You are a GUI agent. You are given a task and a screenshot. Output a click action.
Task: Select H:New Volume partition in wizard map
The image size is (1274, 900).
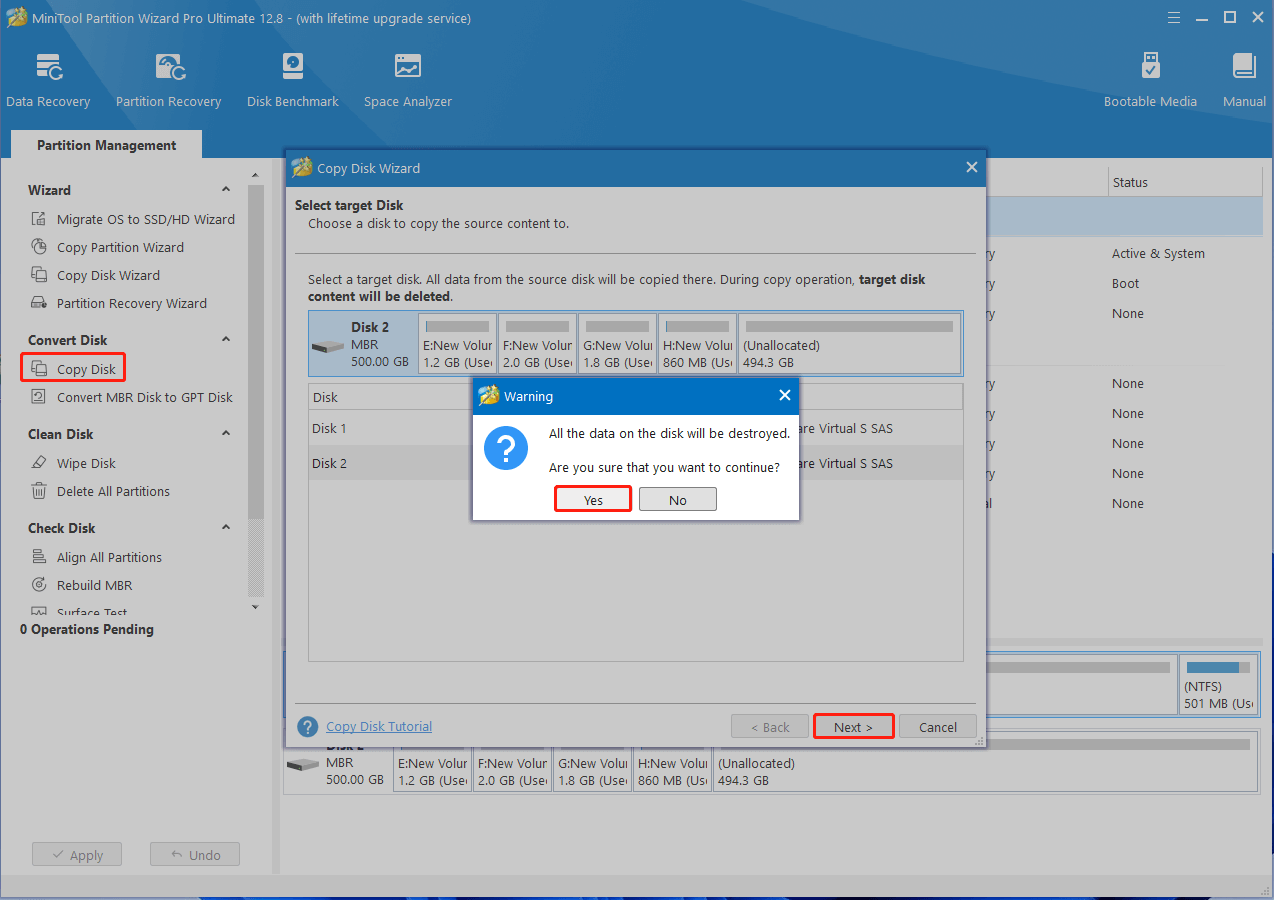tap(697, 343)
